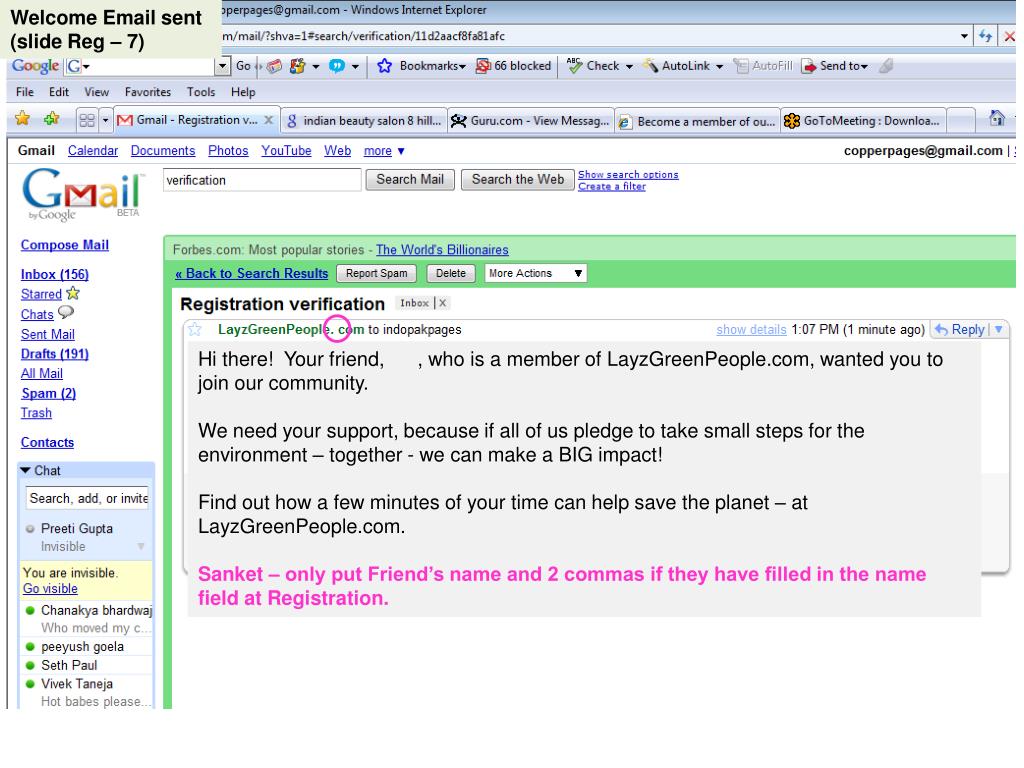This screenshot has width=1024, height=768.
Task: Close the Gmail Registration tab with x
Action: tap(268, 120)
